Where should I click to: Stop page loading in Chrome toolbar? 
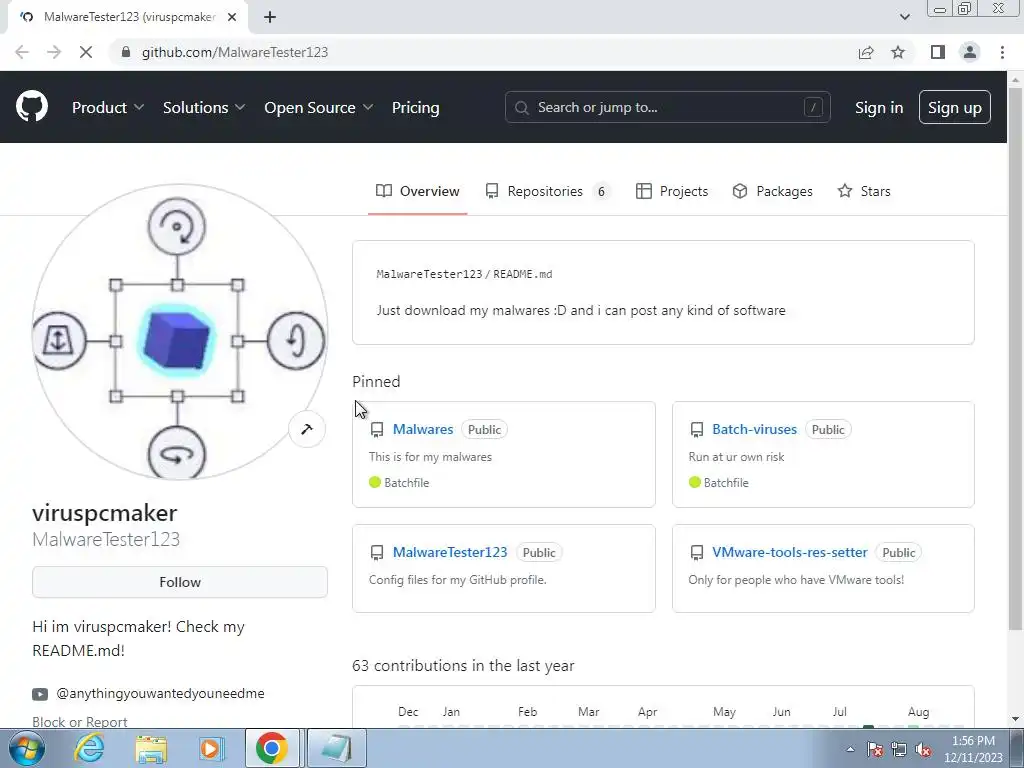[86, 52]
